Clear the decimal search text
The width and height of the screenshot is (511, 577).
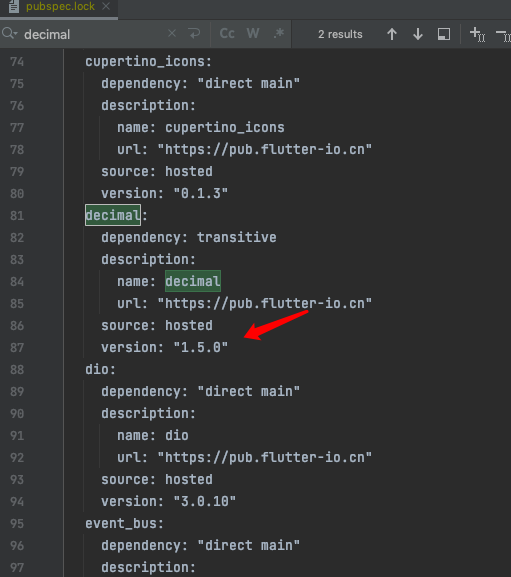pyautogui.click(x=172, y=34)
